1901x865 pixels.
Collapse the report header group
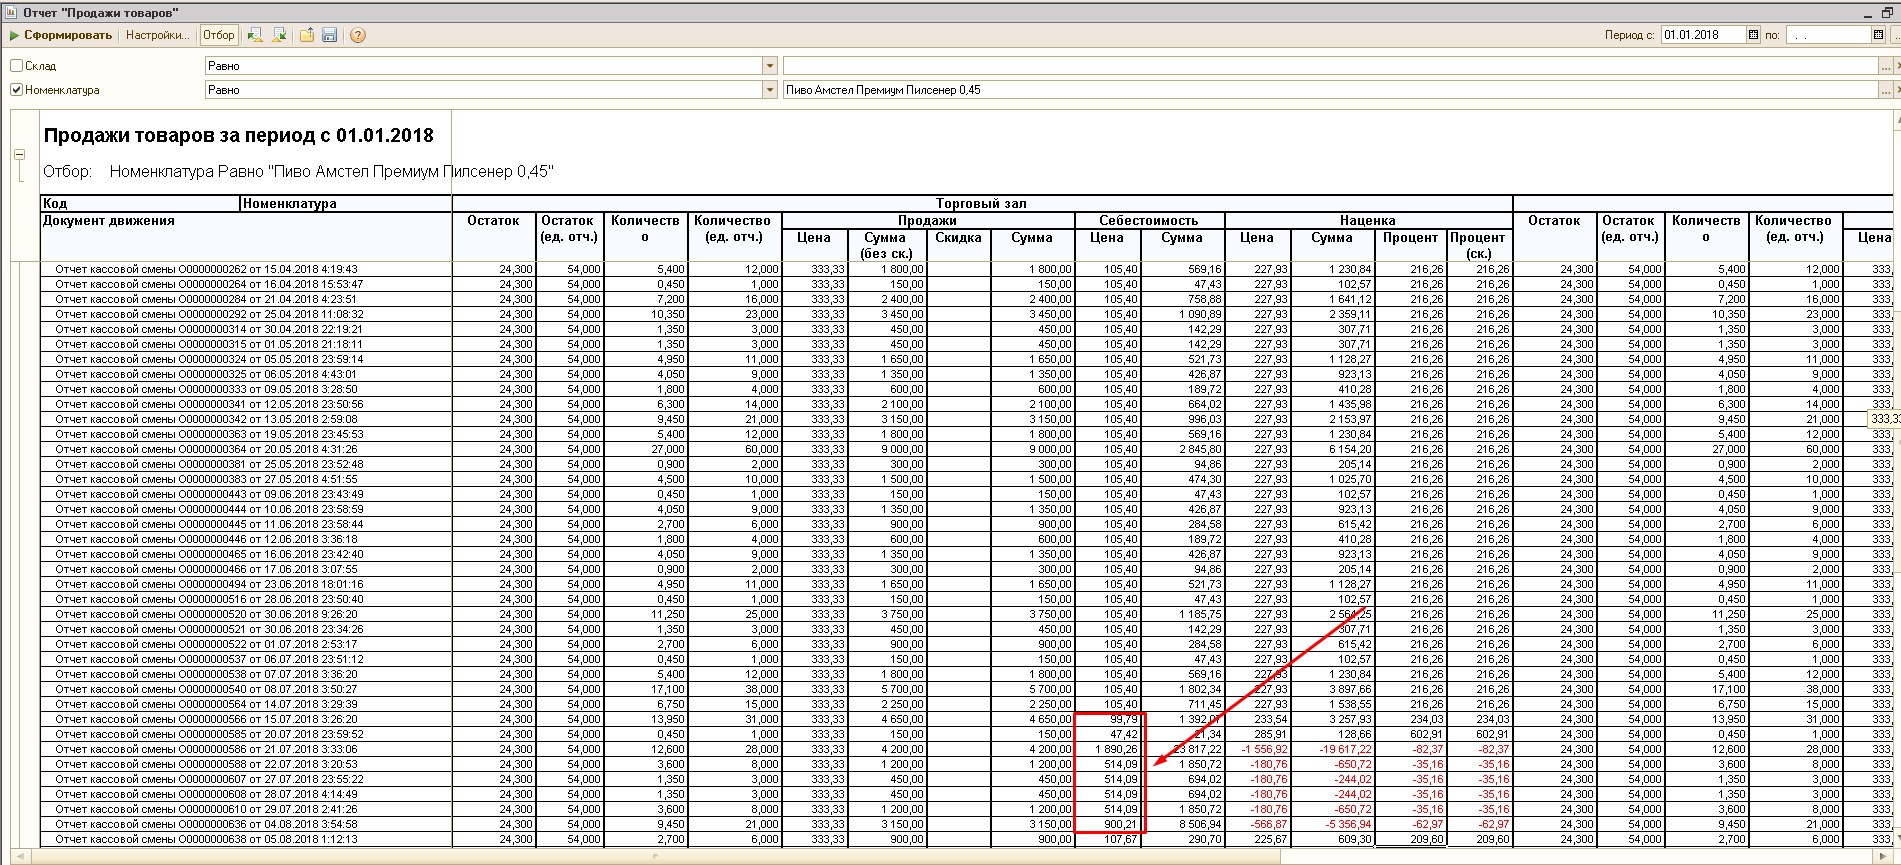19,154
